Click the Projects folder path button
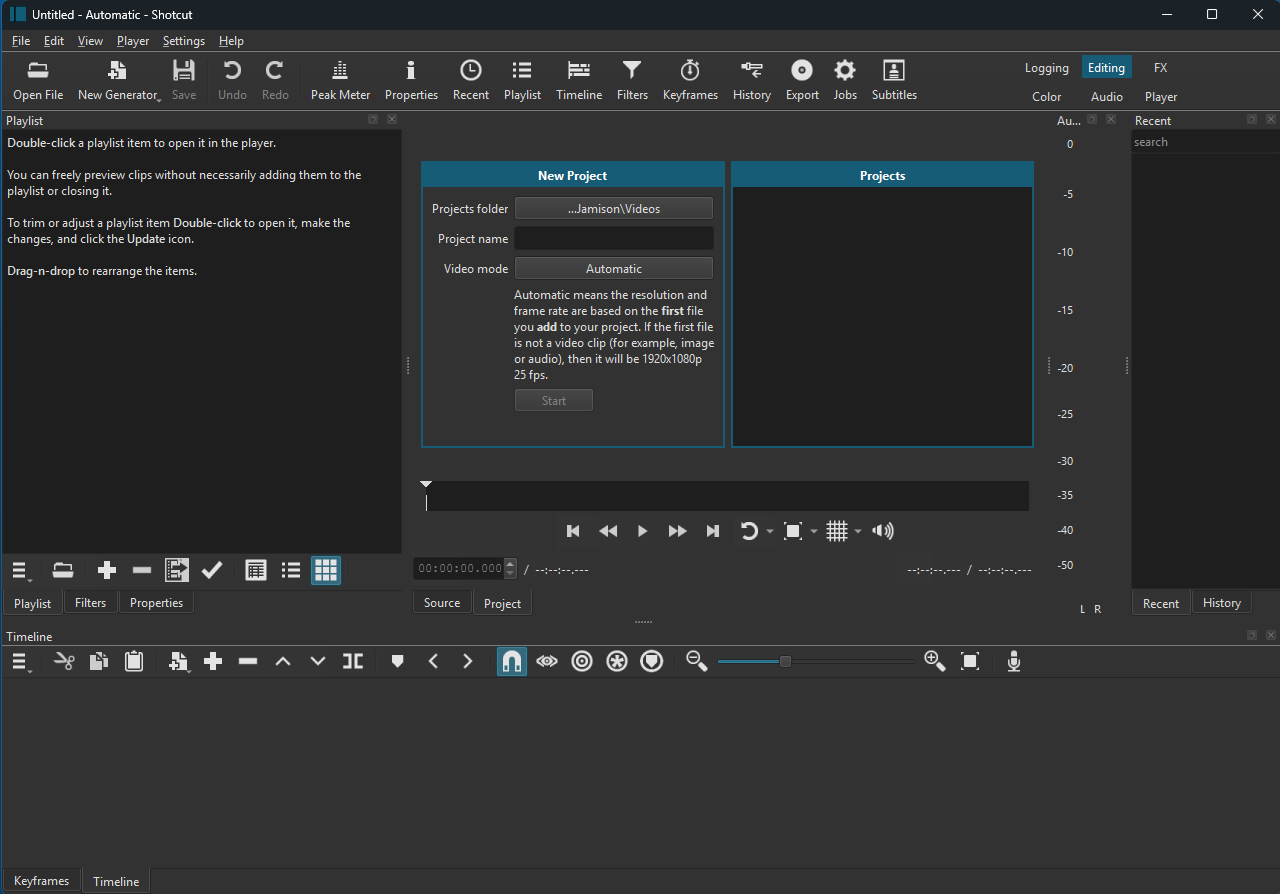Viewport: 1280px width, 894px height. (613, 208)
